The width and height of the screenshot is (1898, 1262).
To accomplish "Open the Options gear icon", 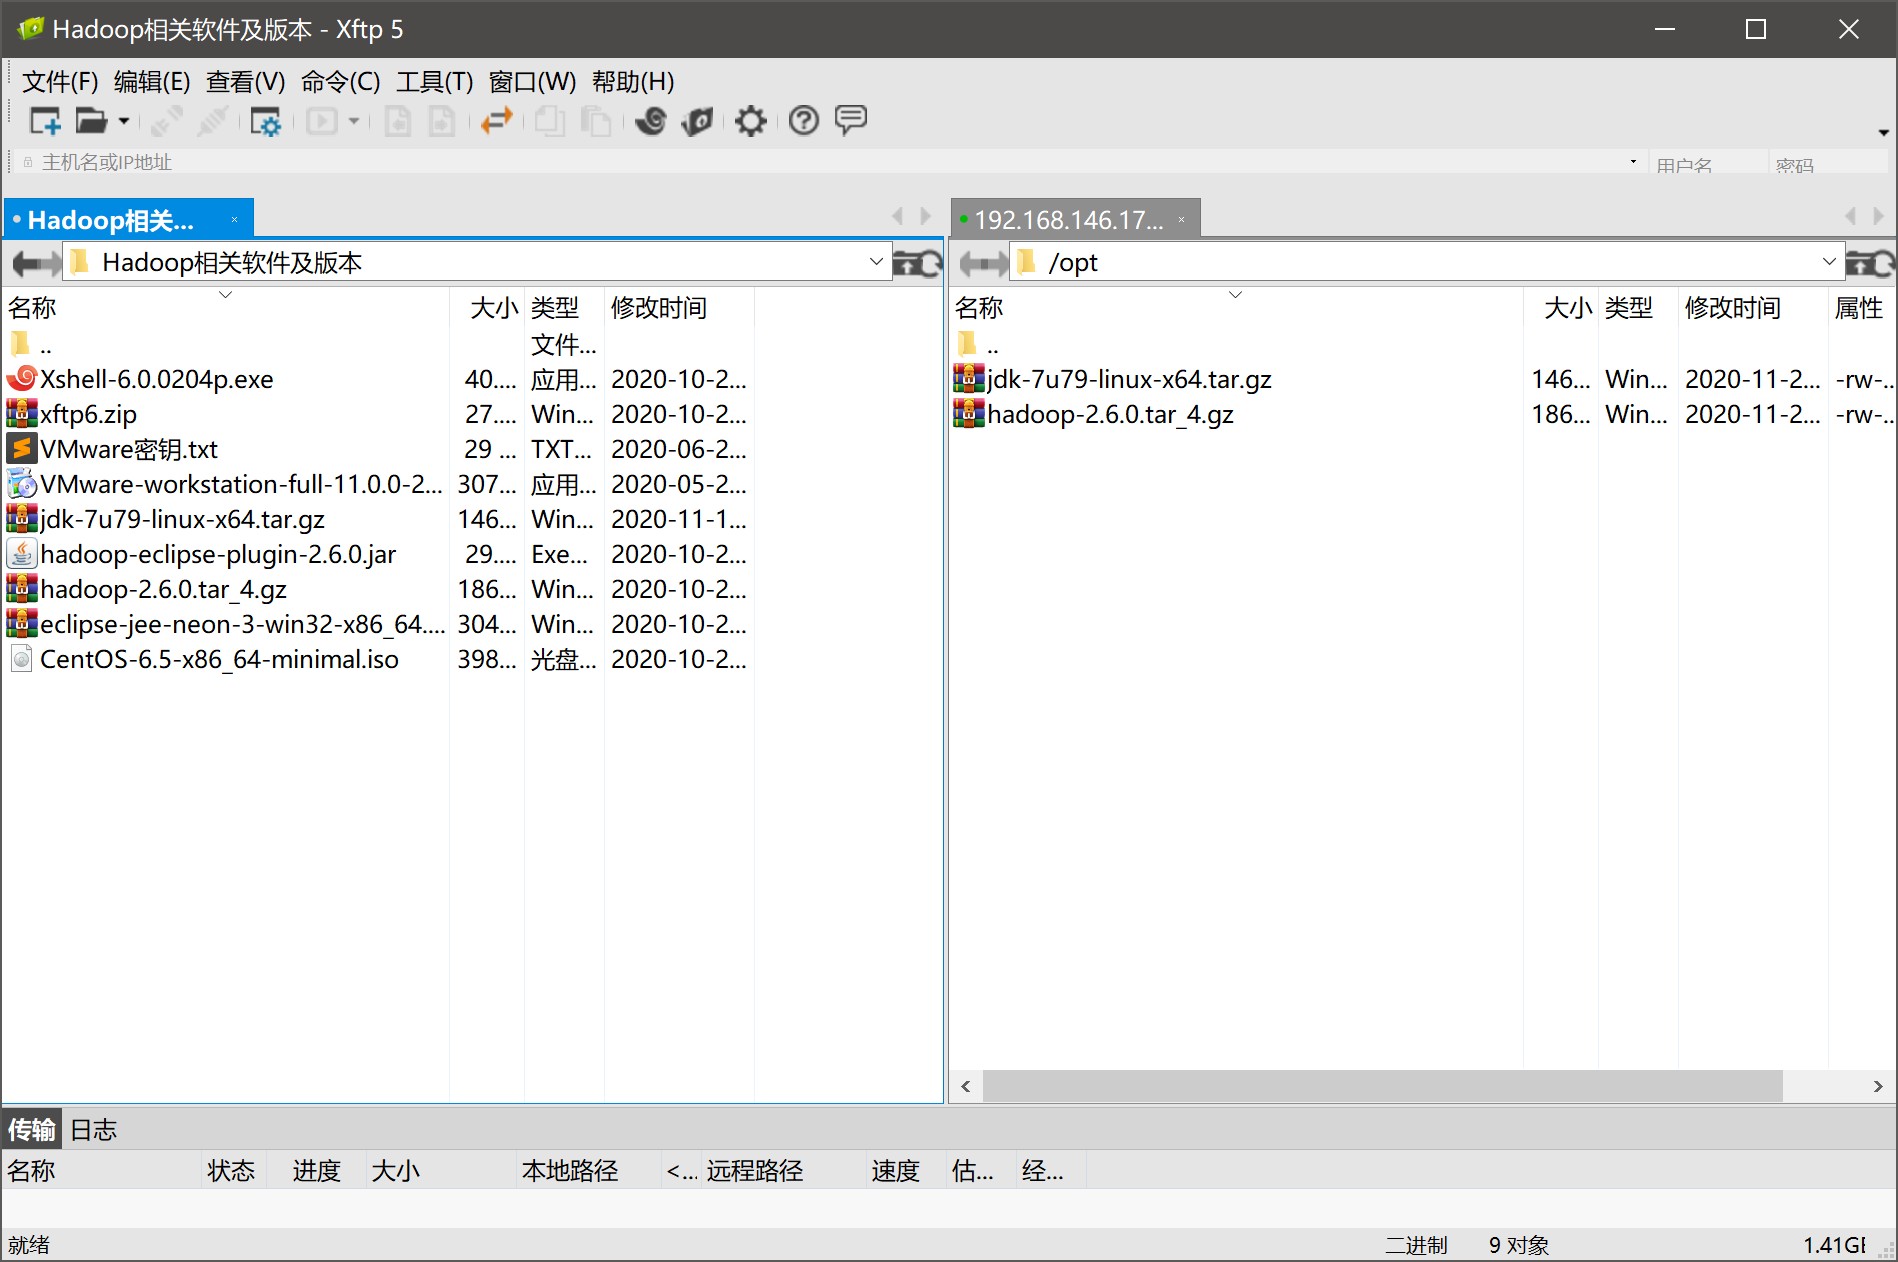I will pyautogui.click(x=750, y=121).
